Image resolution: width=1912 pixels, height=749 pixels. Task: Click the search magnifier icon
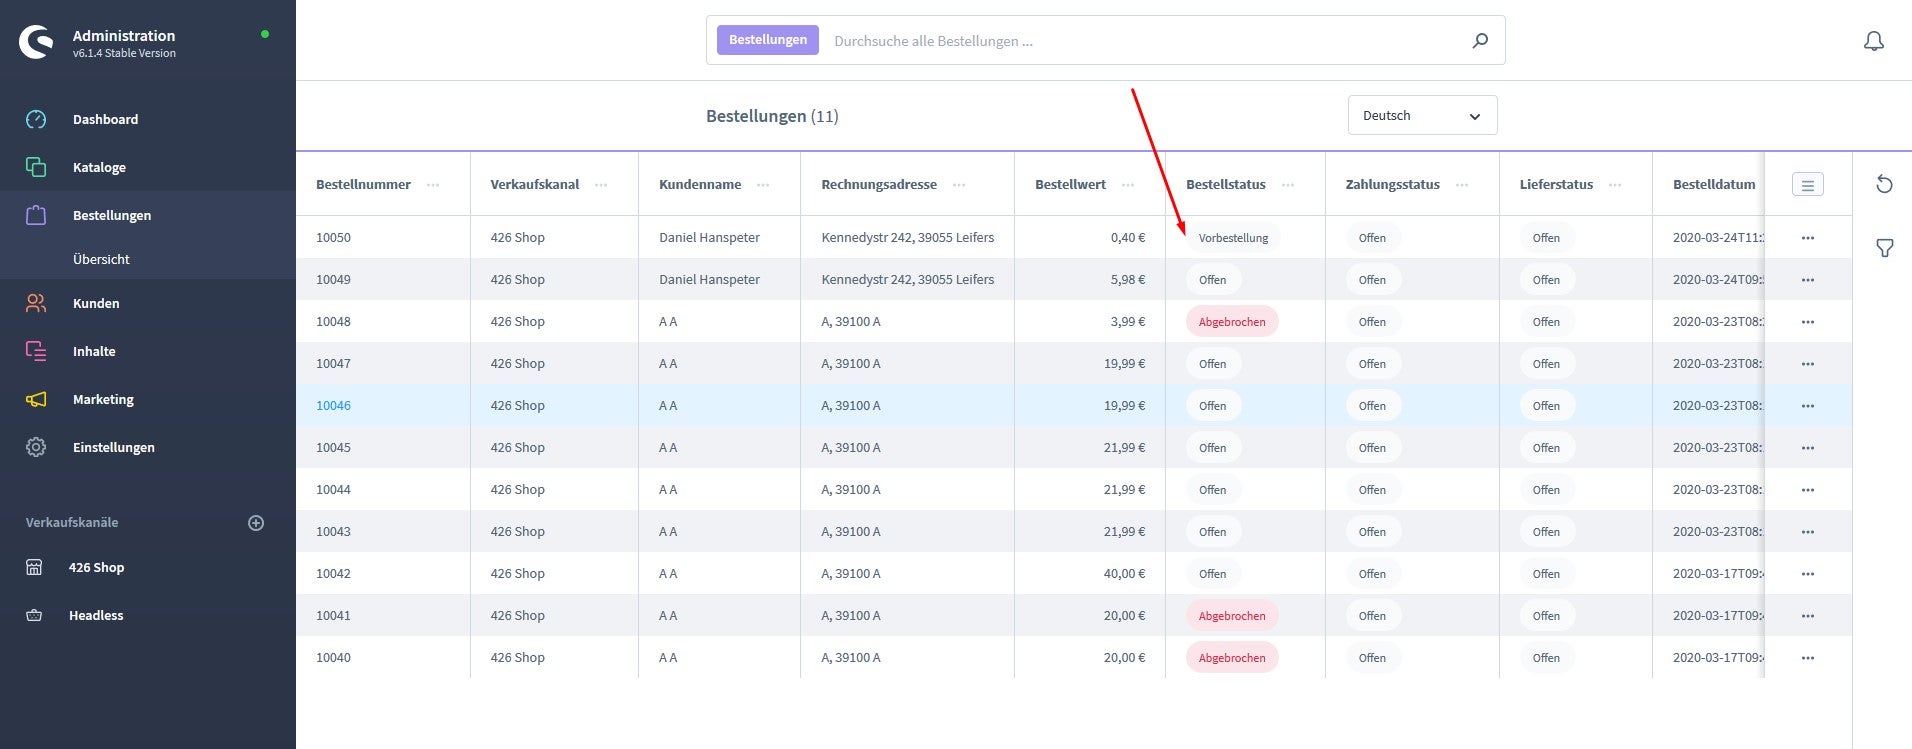pyautogui.click(x=1480, y=40)
